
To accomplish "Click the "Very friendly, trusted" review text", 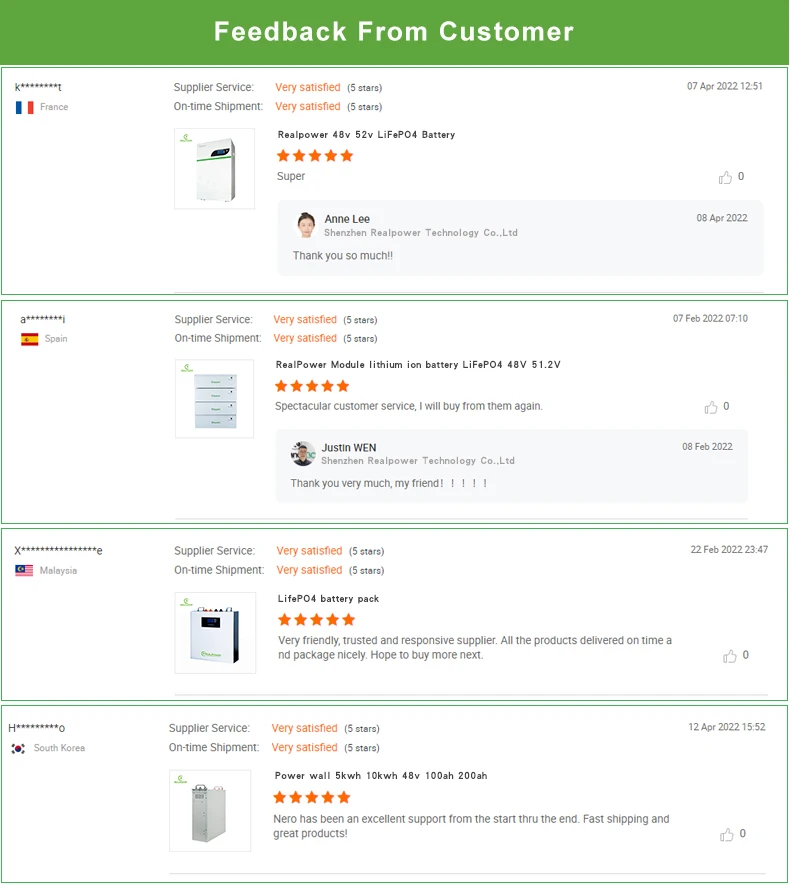I will point(474,647).
